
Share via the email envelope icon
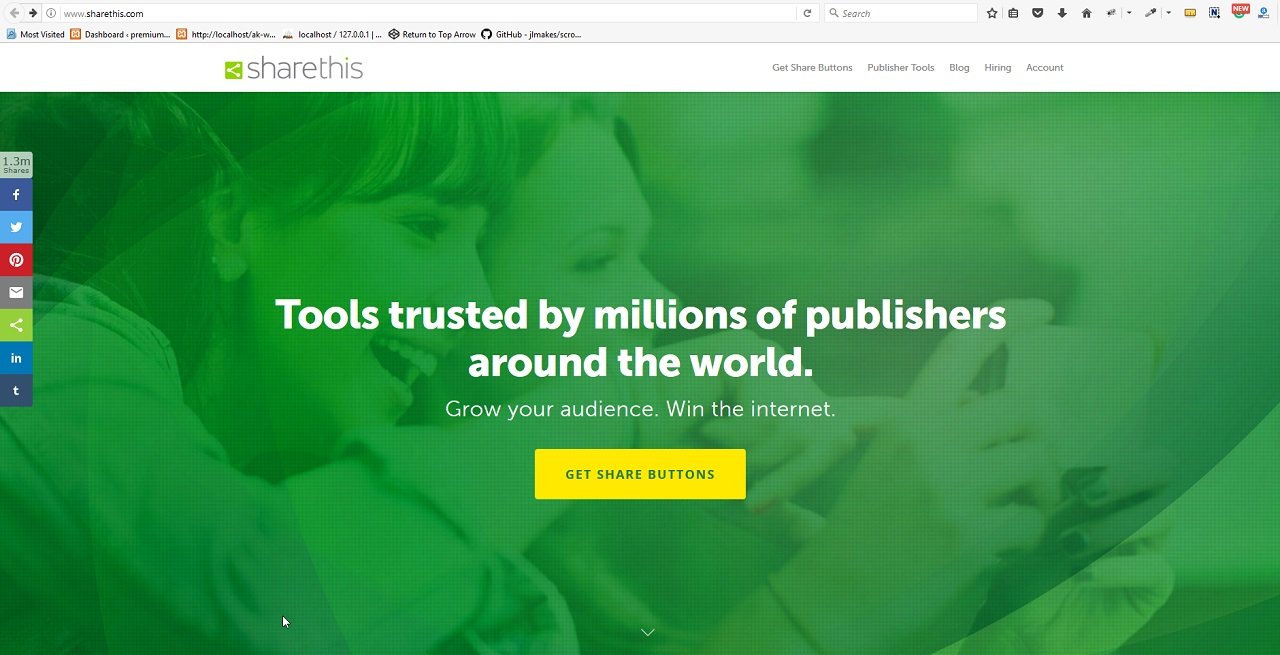click(x=16, y=292)
